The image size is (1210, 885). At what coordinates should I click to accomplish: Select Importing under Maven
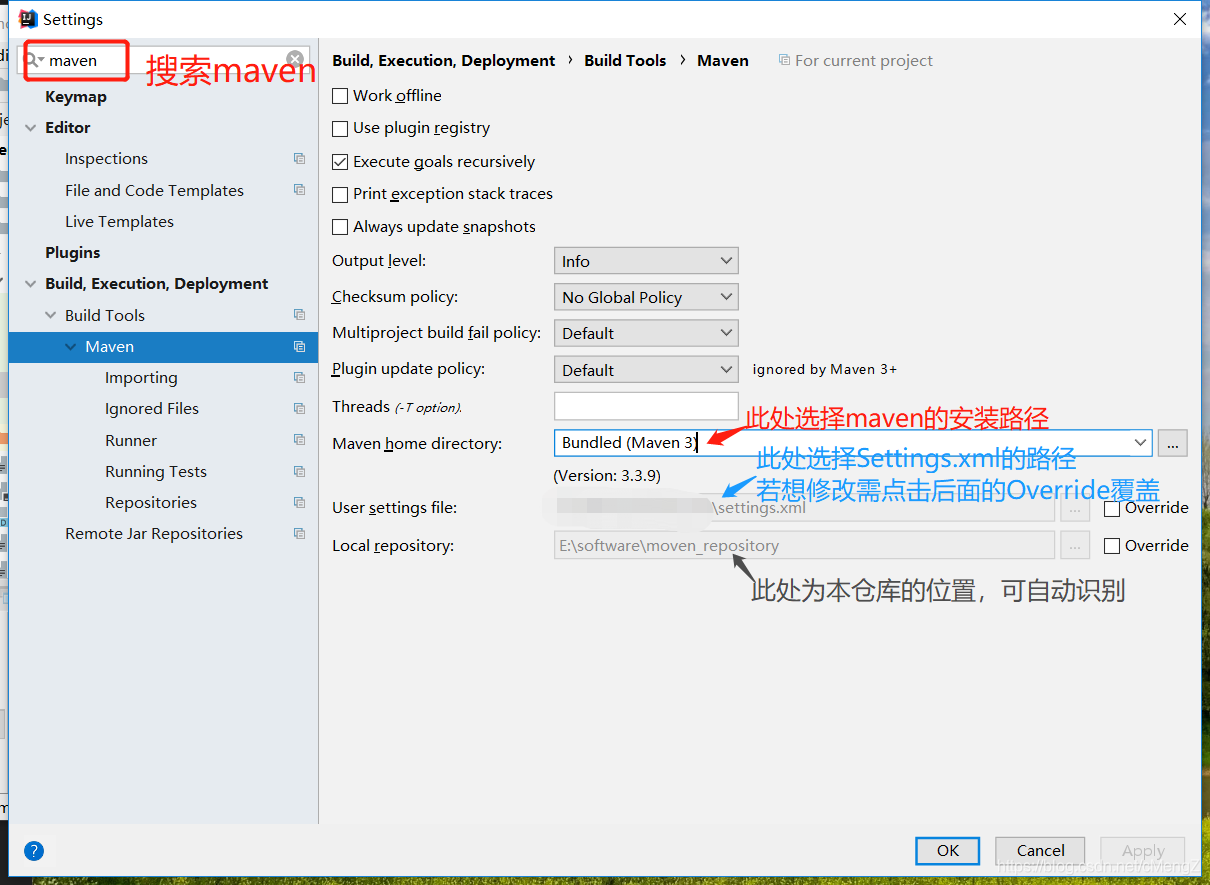141,378
